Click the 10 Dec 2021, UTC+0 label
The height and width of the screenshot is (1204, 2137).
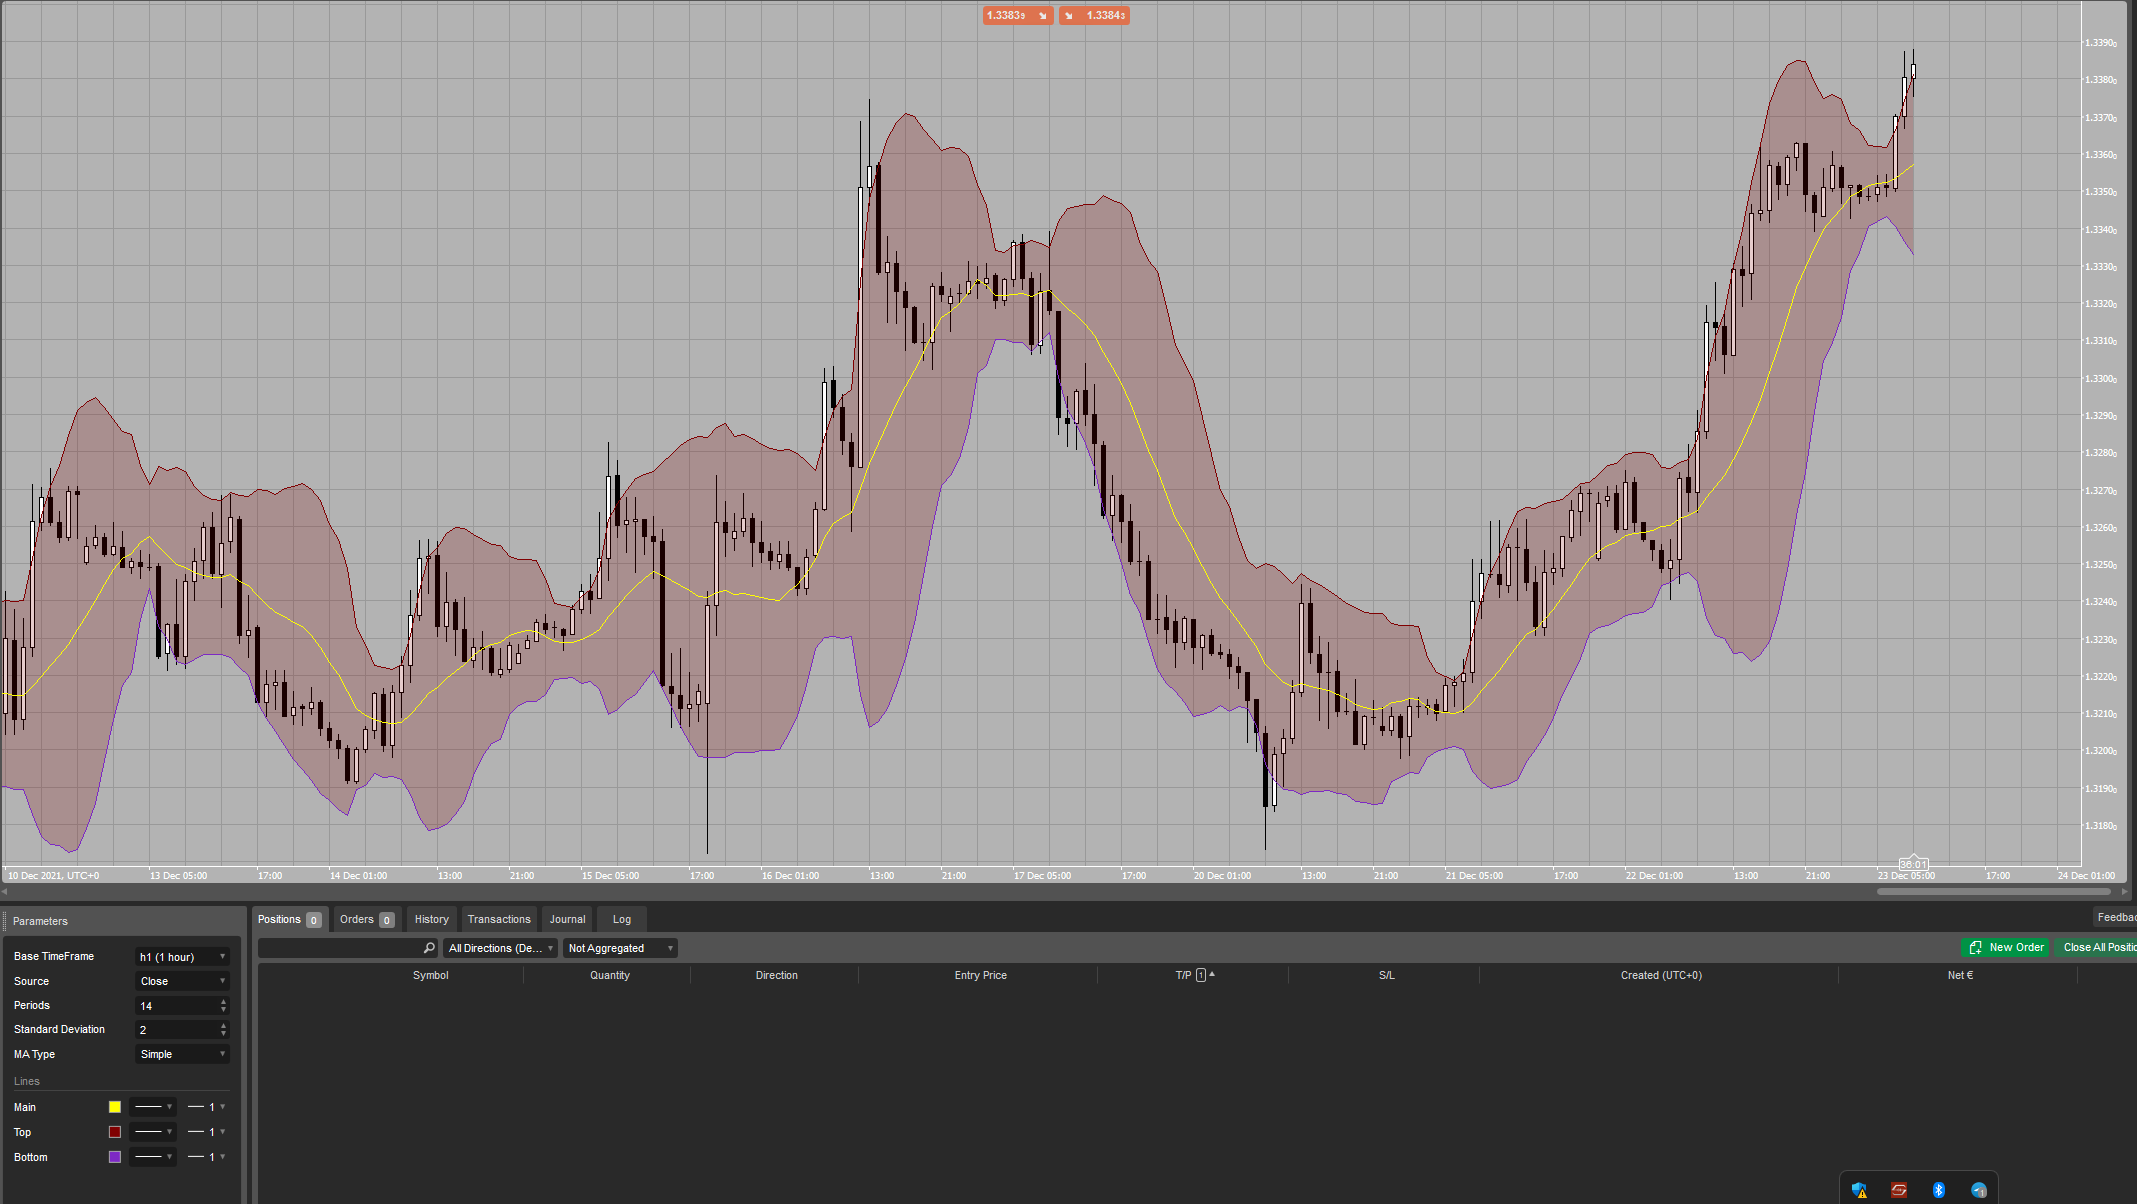pyautogui.click(x=54, y=876)
